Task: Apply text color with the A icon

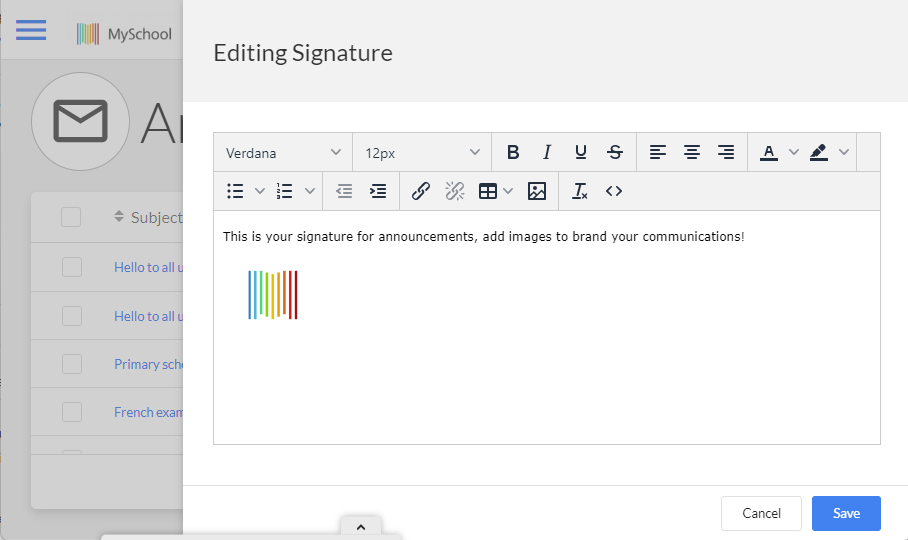Action: tap(768, 152)
